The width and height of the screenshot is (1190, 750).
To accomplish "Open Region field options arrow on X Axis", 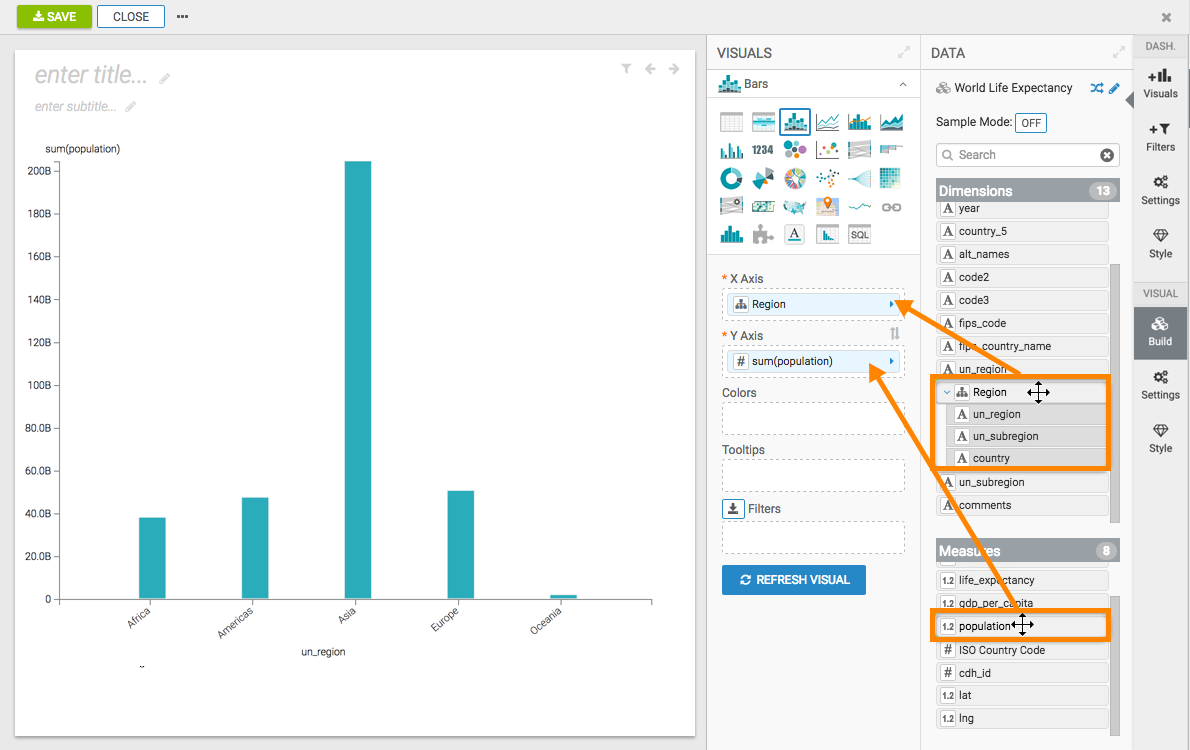I will pyautogui.click(x=891, y=304).
